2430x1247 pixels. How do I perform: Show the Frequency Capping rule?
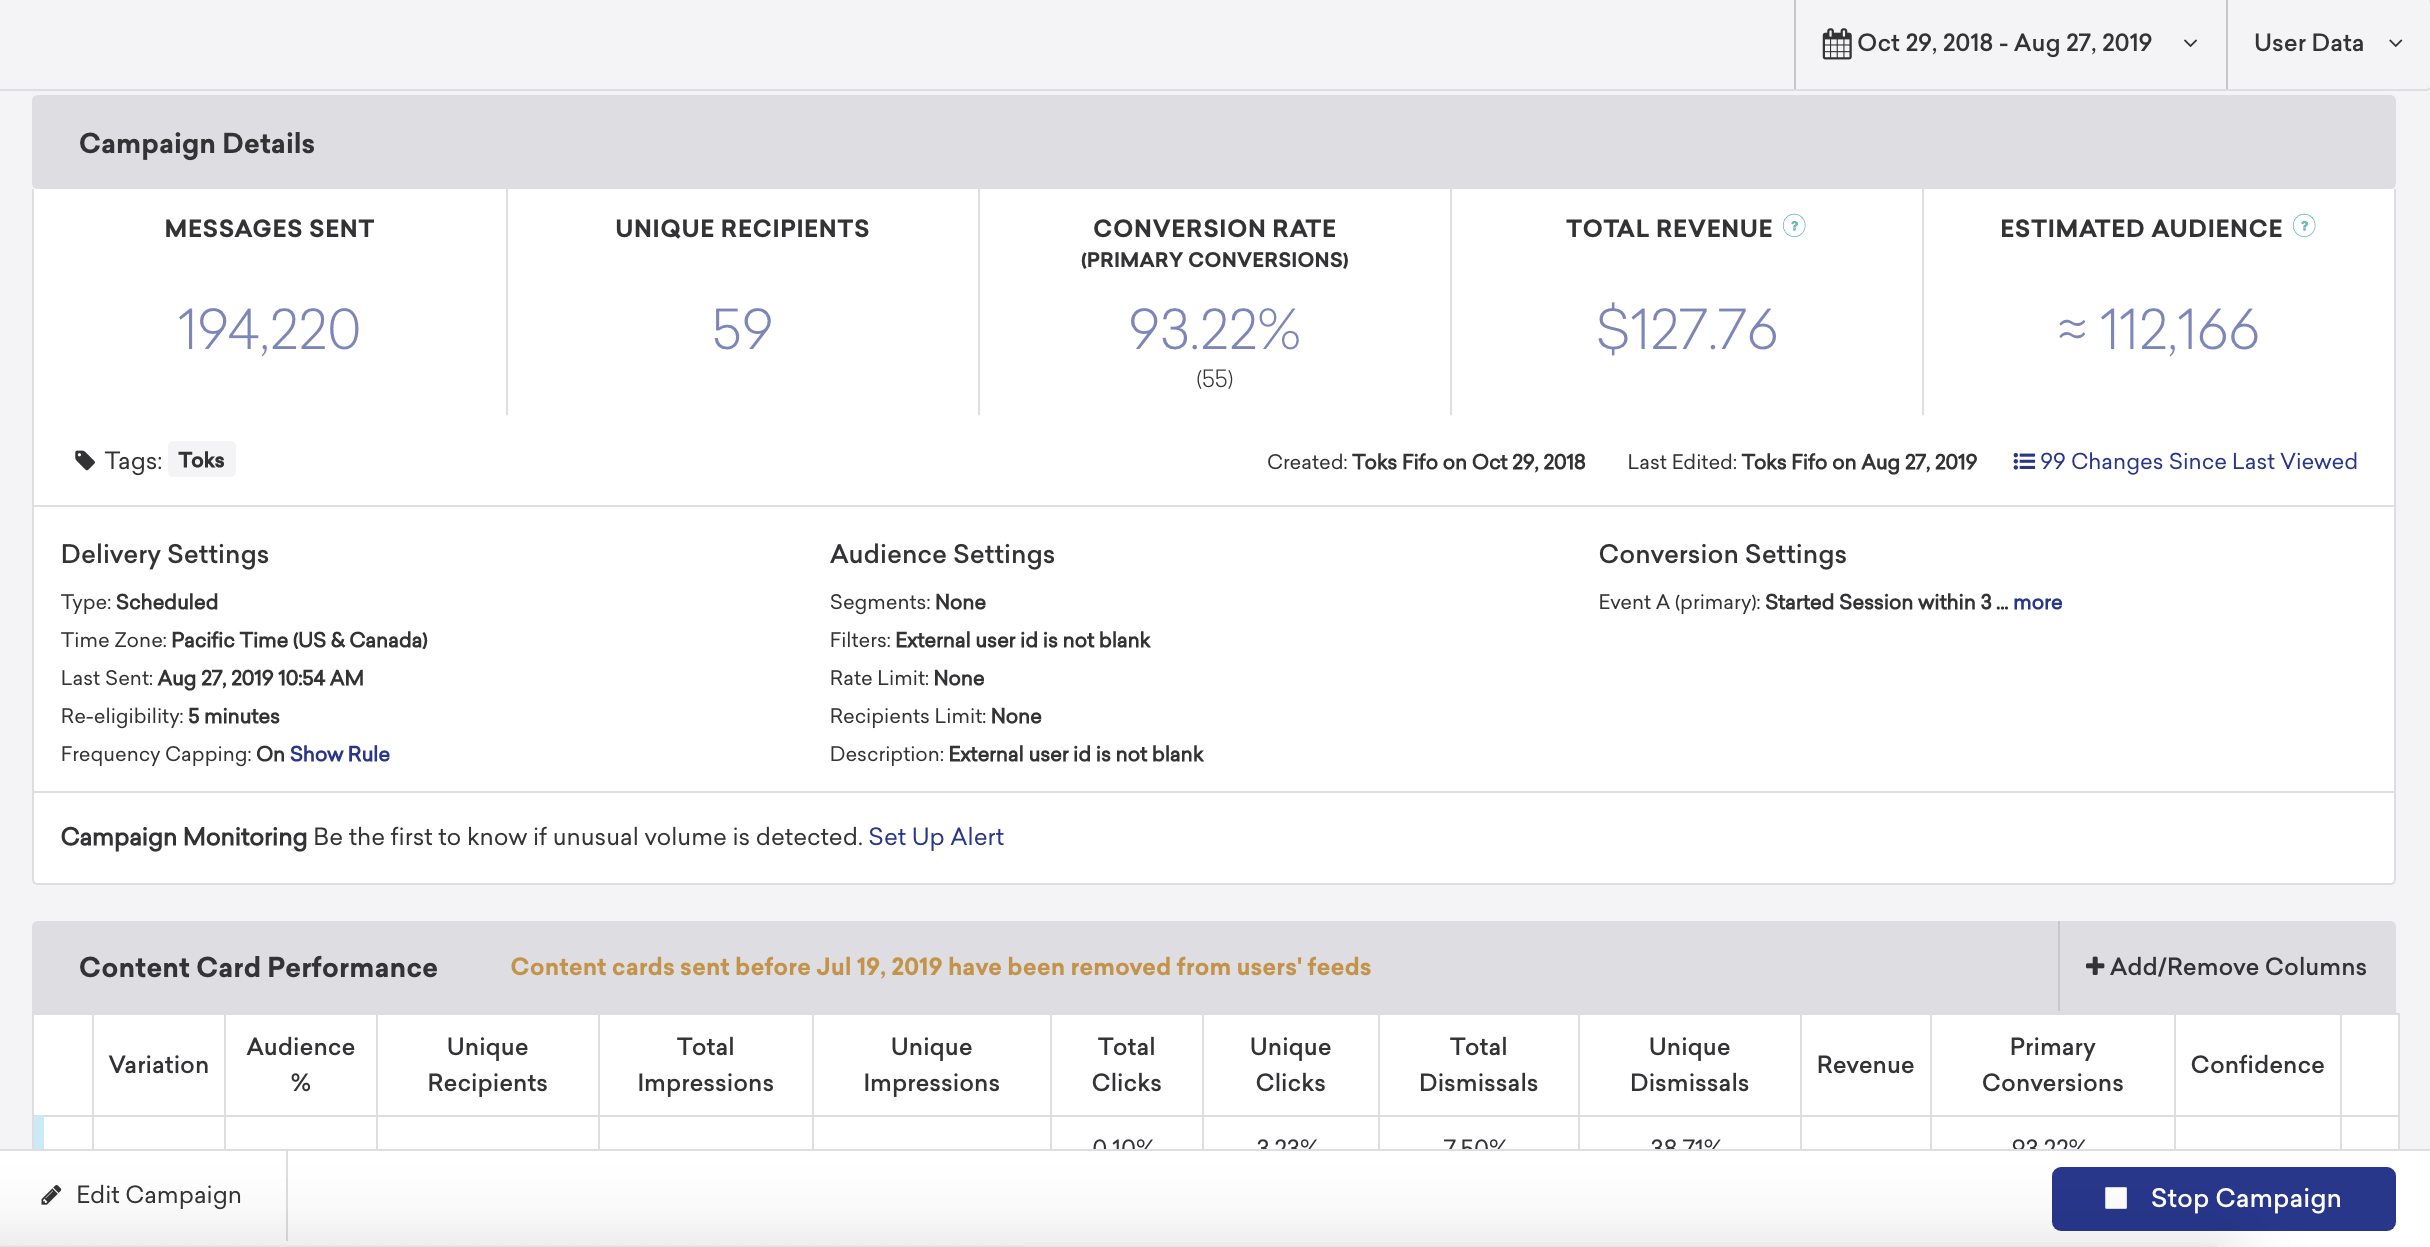point(340,754)
